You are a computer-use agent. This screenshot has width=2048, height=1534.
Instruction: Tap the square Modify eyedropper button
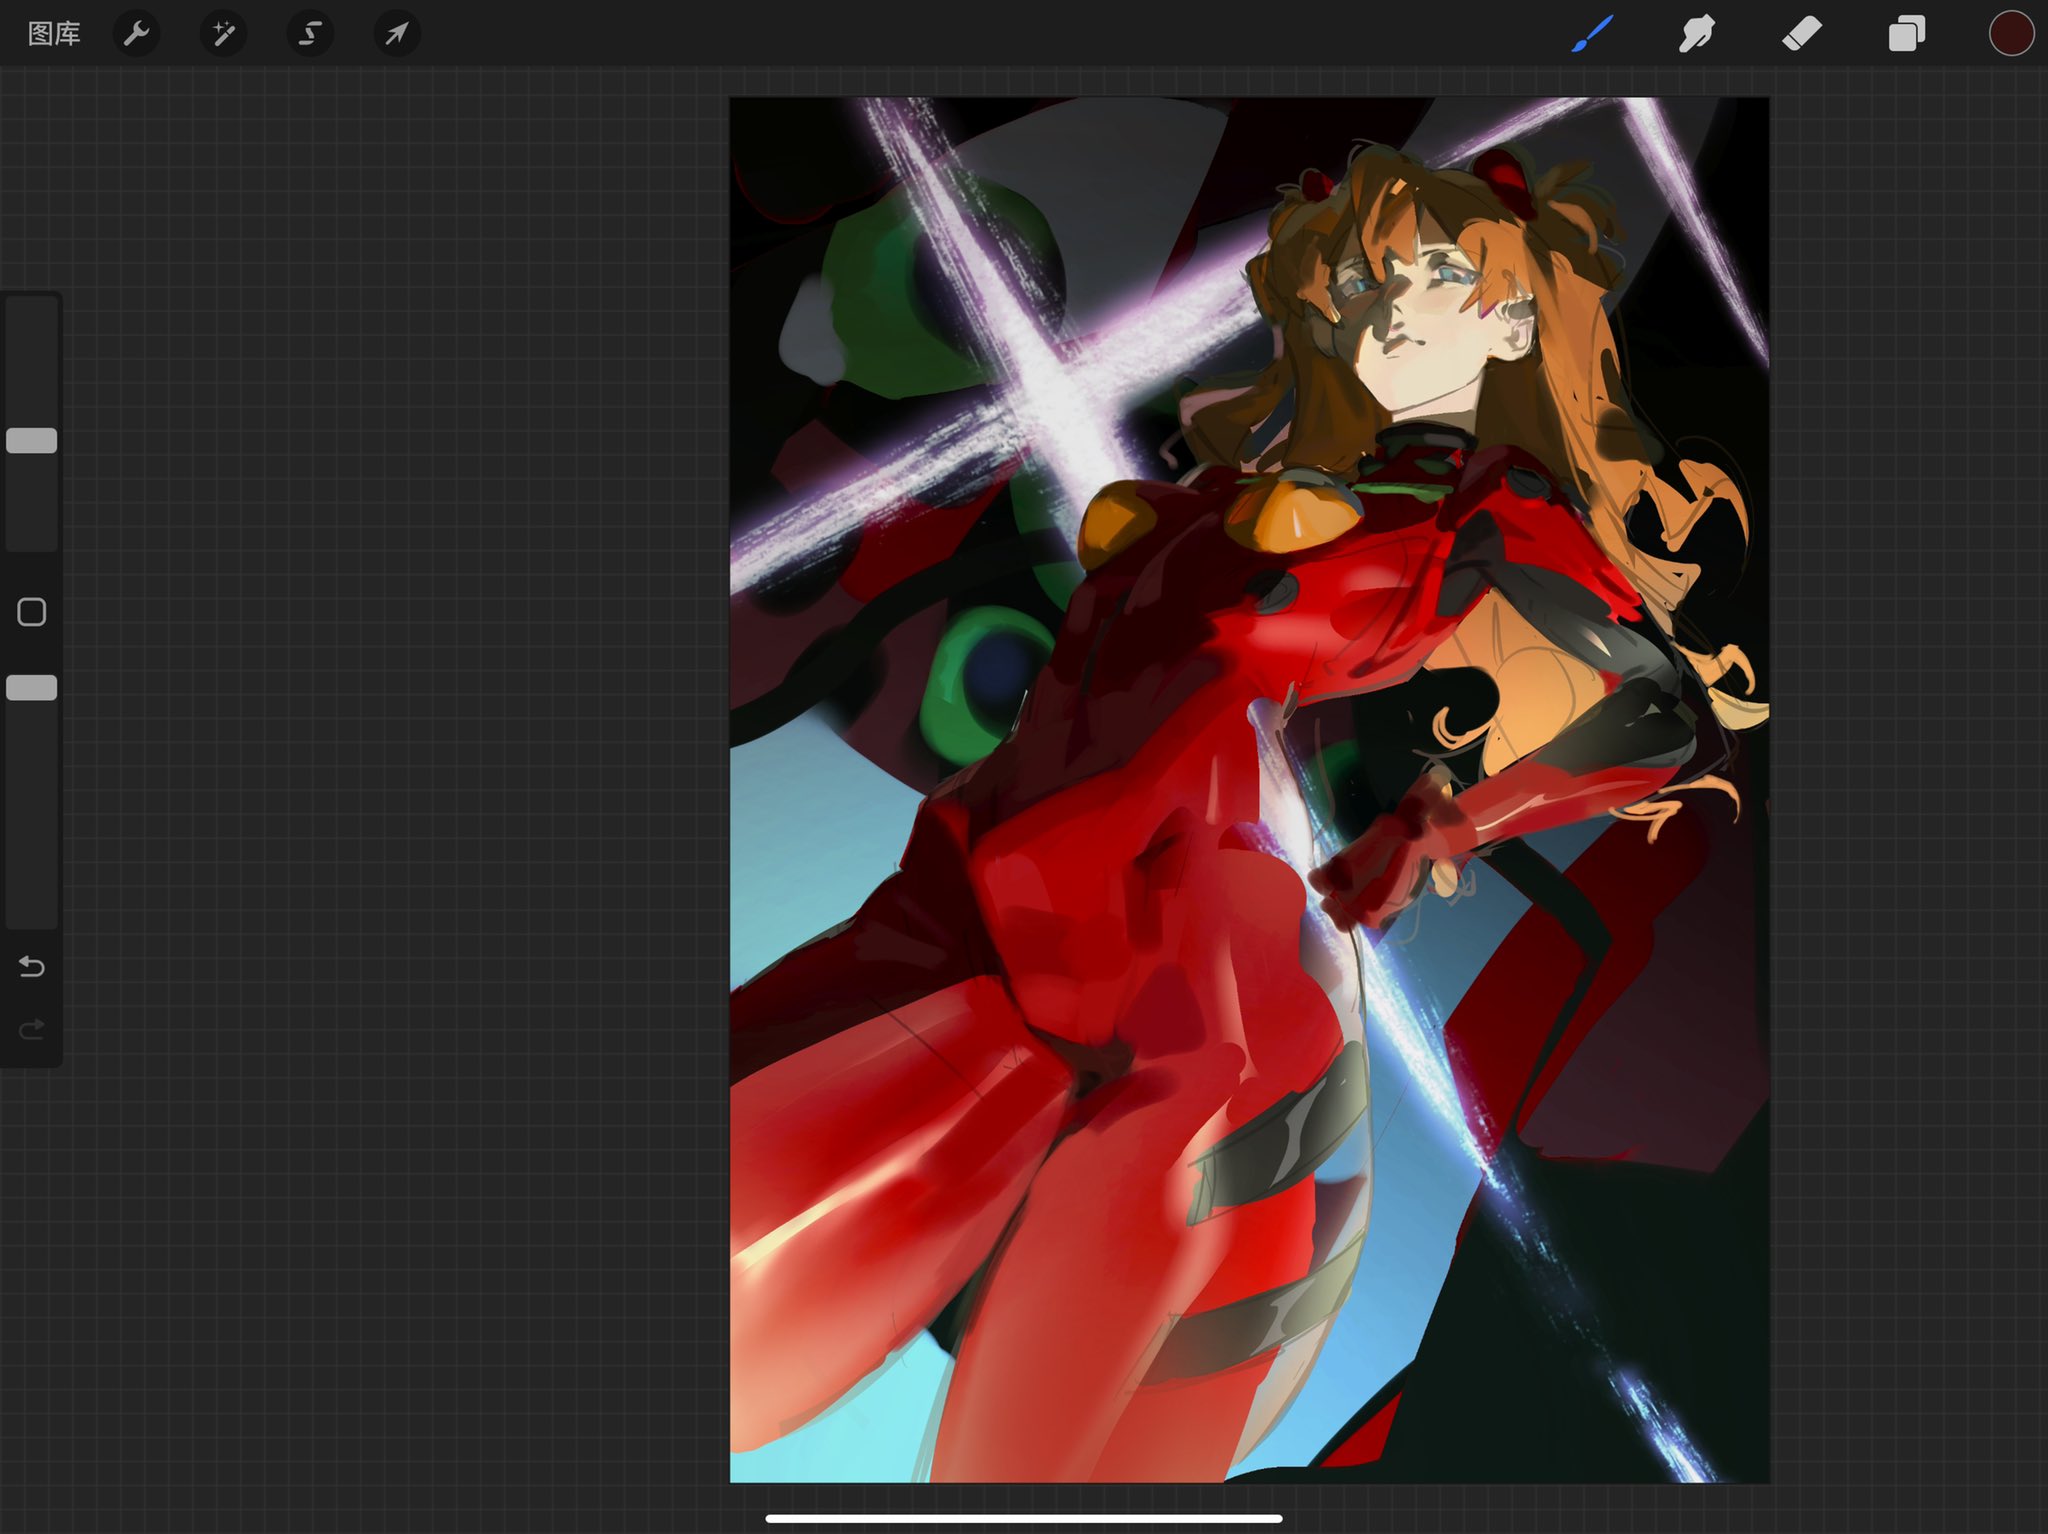[x=32, y=612]
